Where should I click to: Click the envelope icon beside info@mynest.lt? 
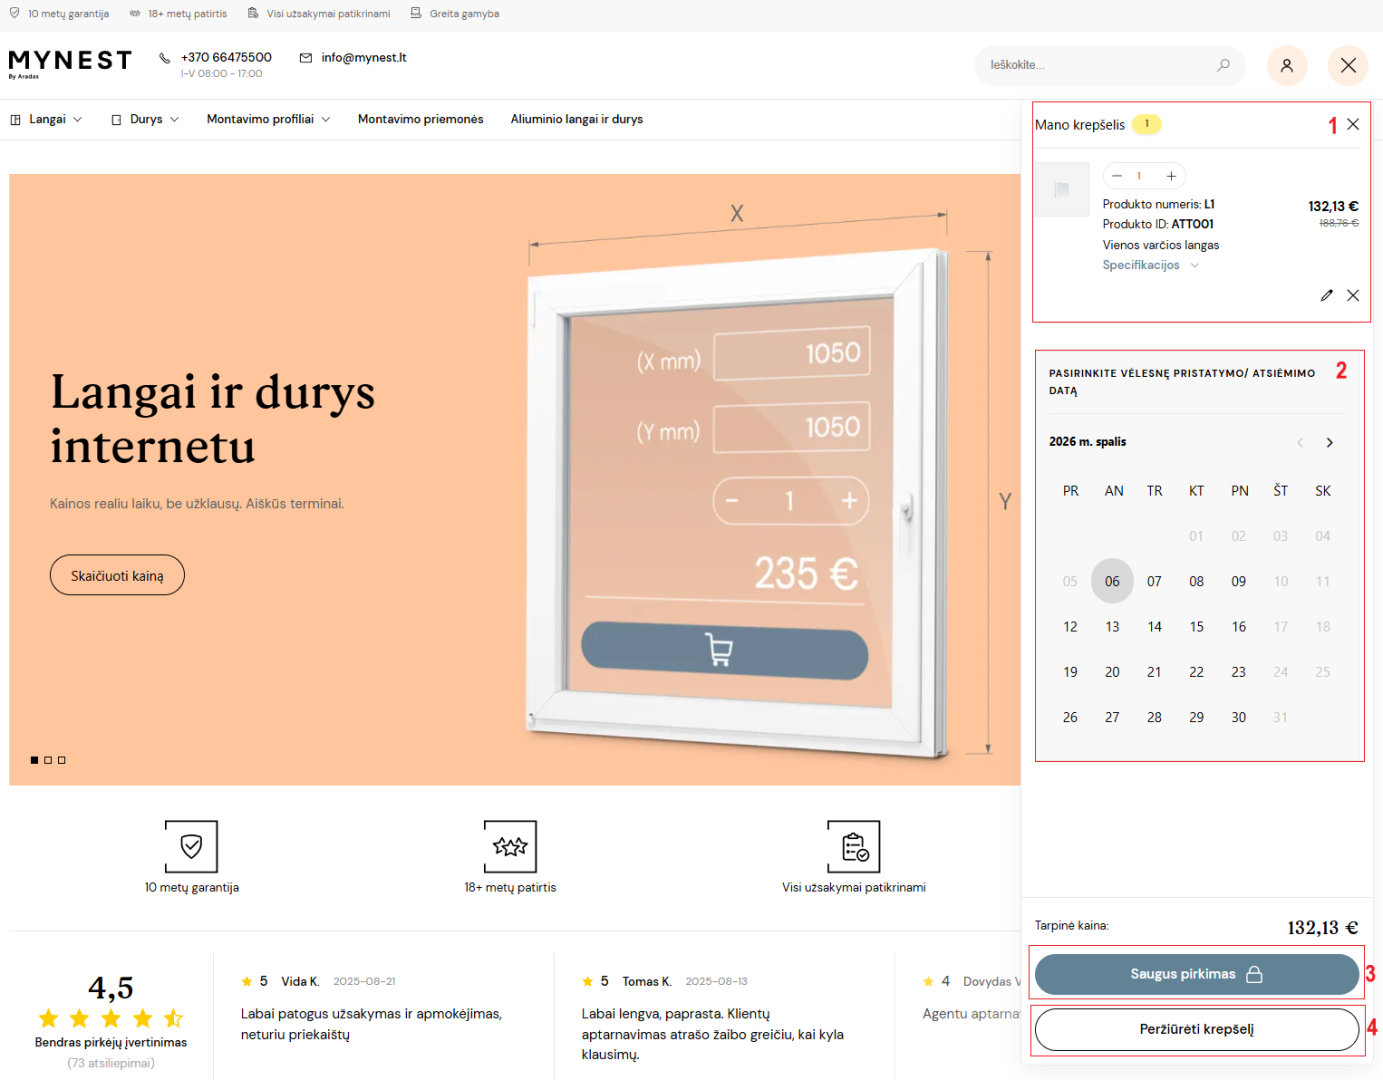(x=306, y=58)
